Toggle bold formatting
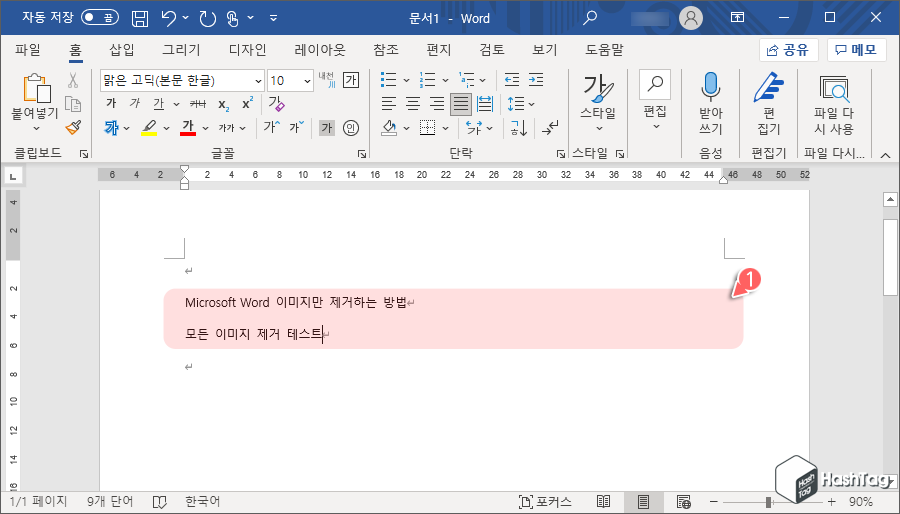The image size is (900, 514). (x=111, y=104)
